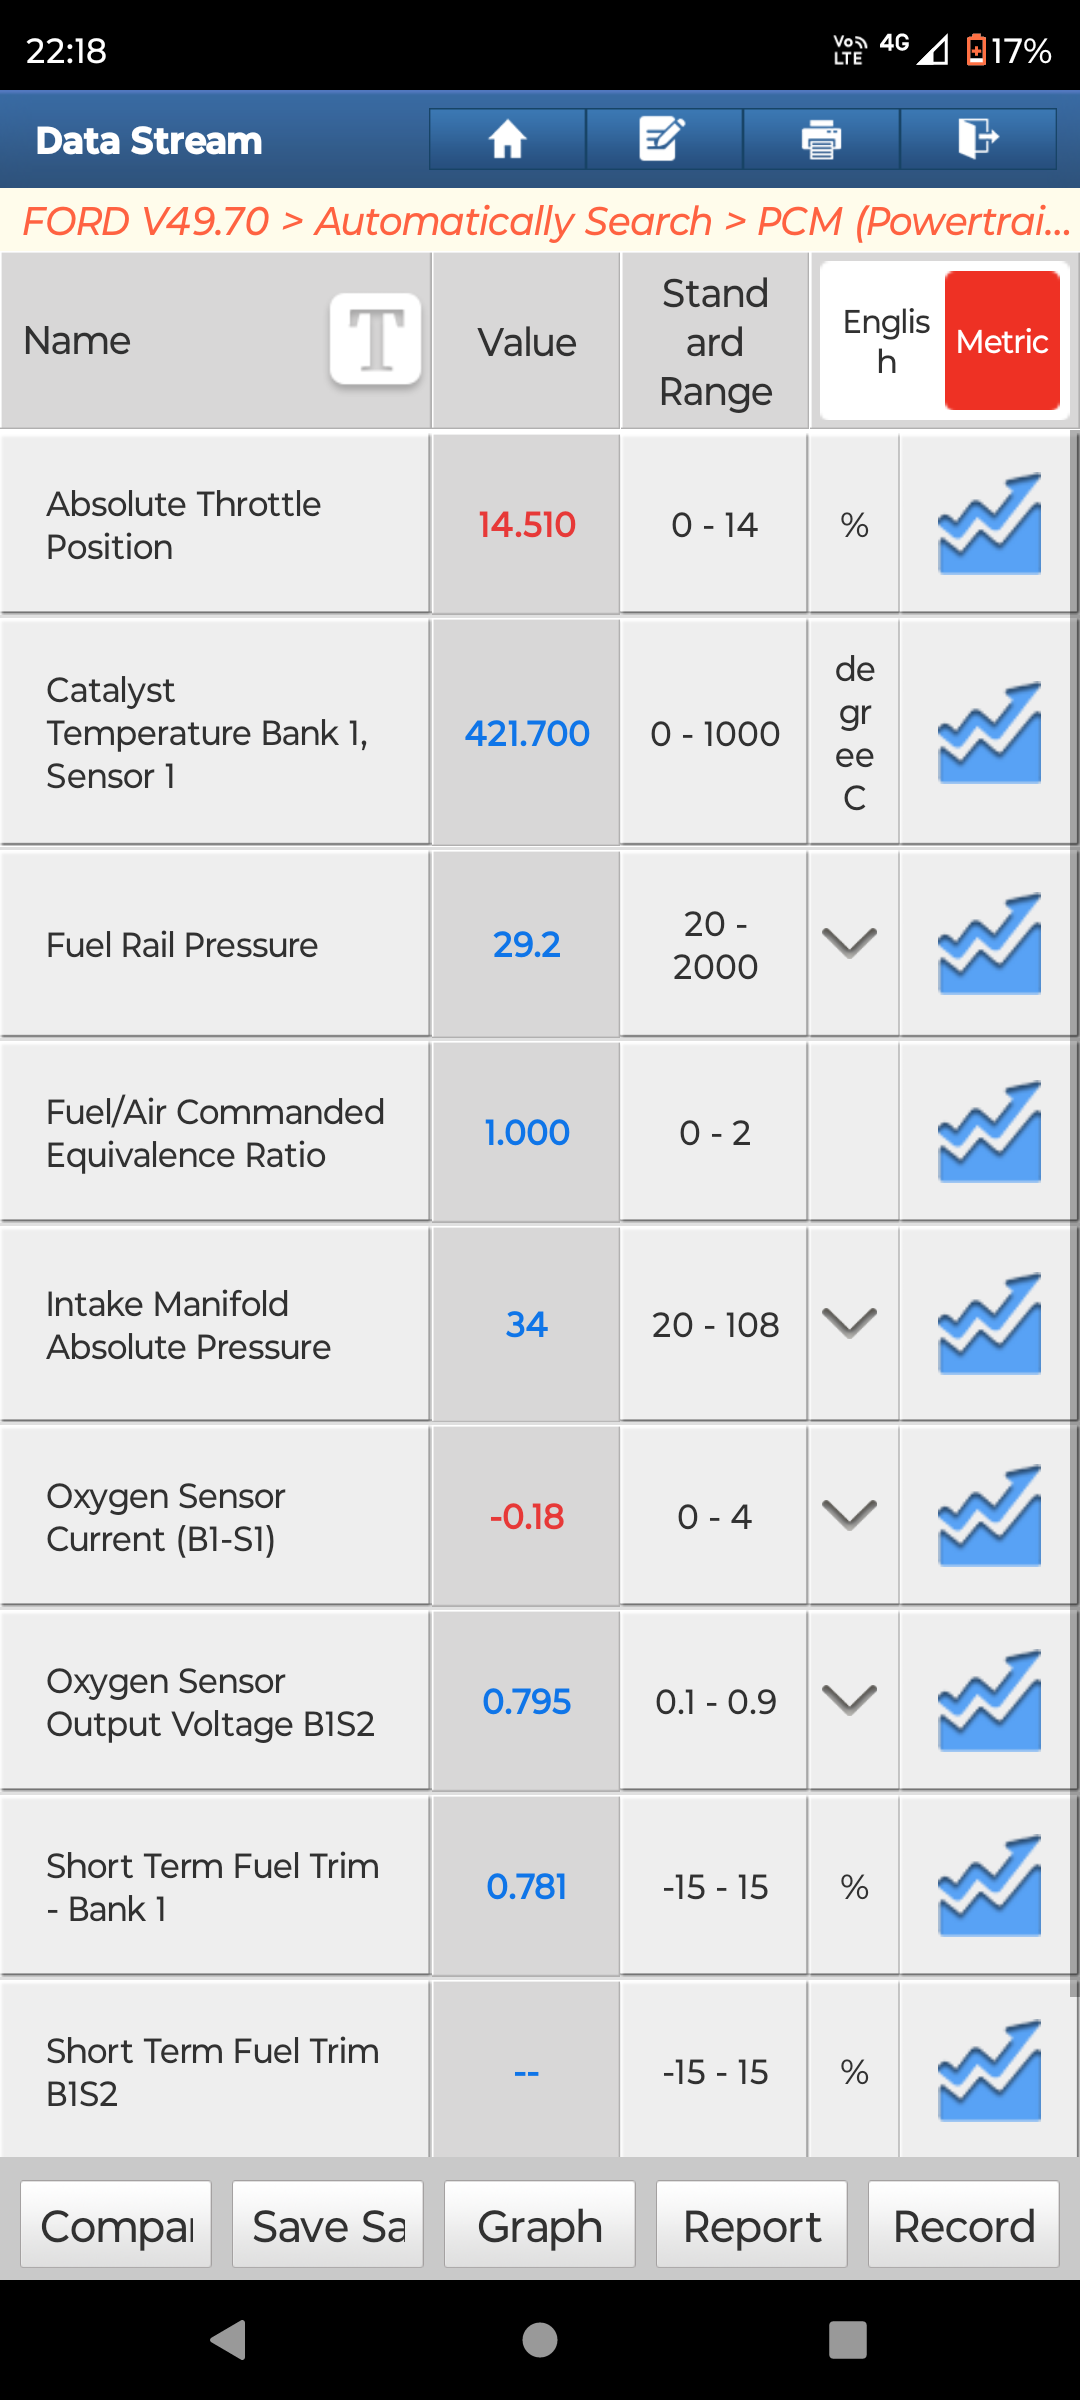Tap the printer icon
Image resolution: width=1080 pixels, height=2400 pixels.
(x=821, y=139)
